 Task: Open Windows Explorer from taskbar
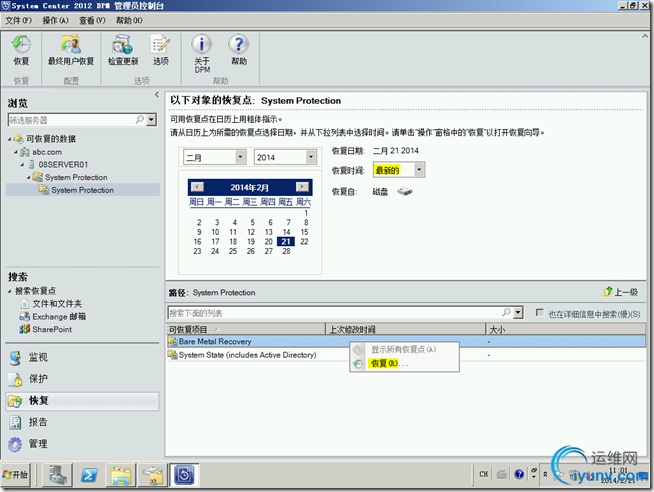click(121, 474)
